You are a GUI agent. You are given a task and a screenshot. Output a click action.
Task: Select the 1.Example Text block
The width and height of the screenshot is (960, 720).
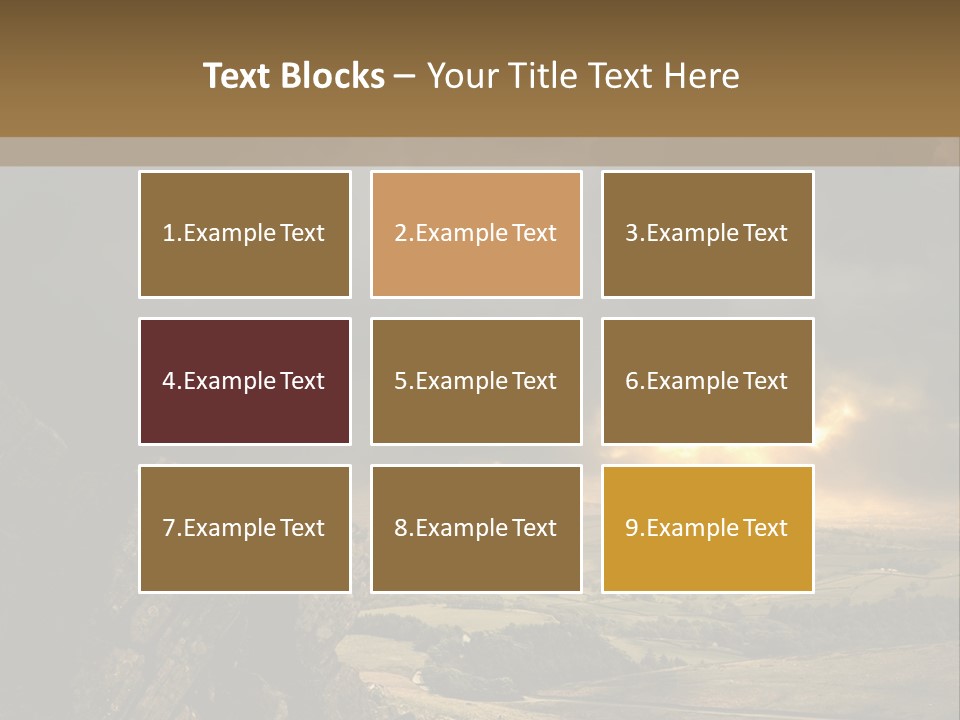pos(245,234)
